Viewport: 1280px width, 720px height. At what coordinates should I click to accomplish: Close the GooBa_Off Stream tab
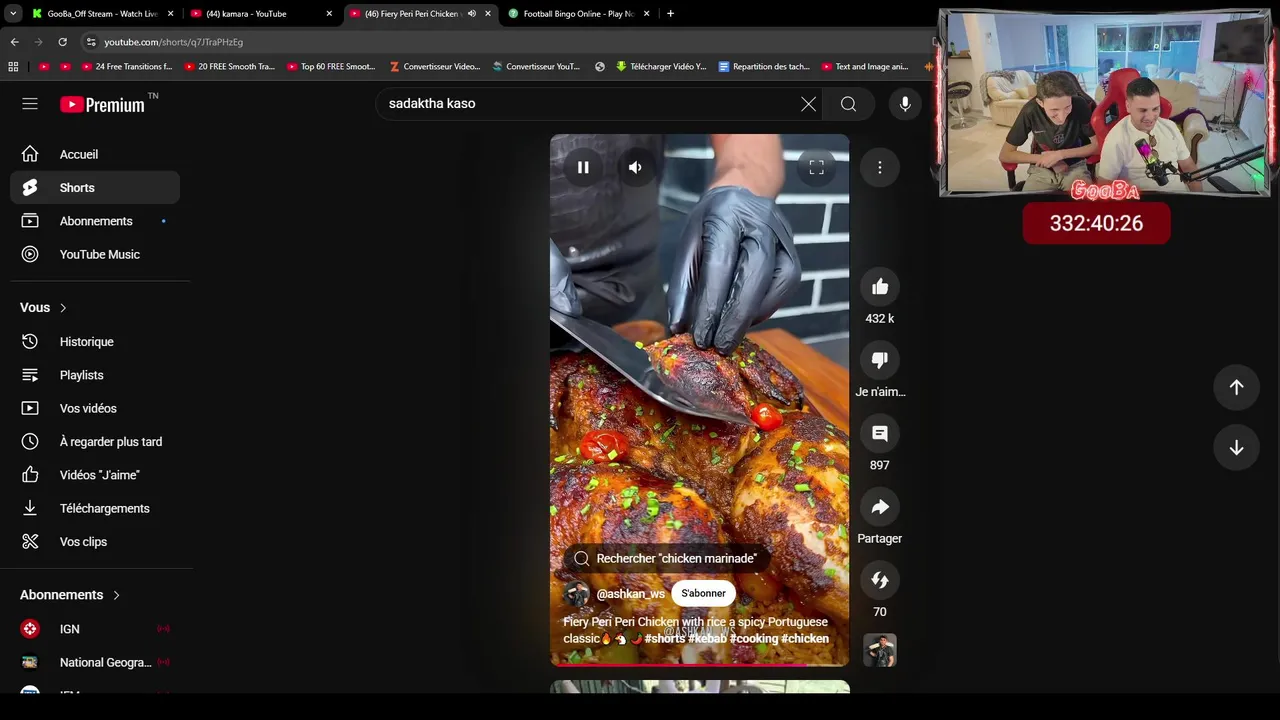pyautogui.click(x=170, y=14)
